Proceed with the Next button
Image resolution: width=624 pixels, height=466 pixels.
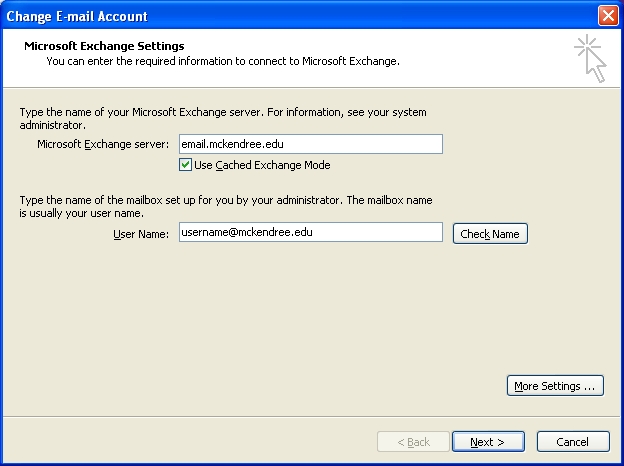[488, 441]
